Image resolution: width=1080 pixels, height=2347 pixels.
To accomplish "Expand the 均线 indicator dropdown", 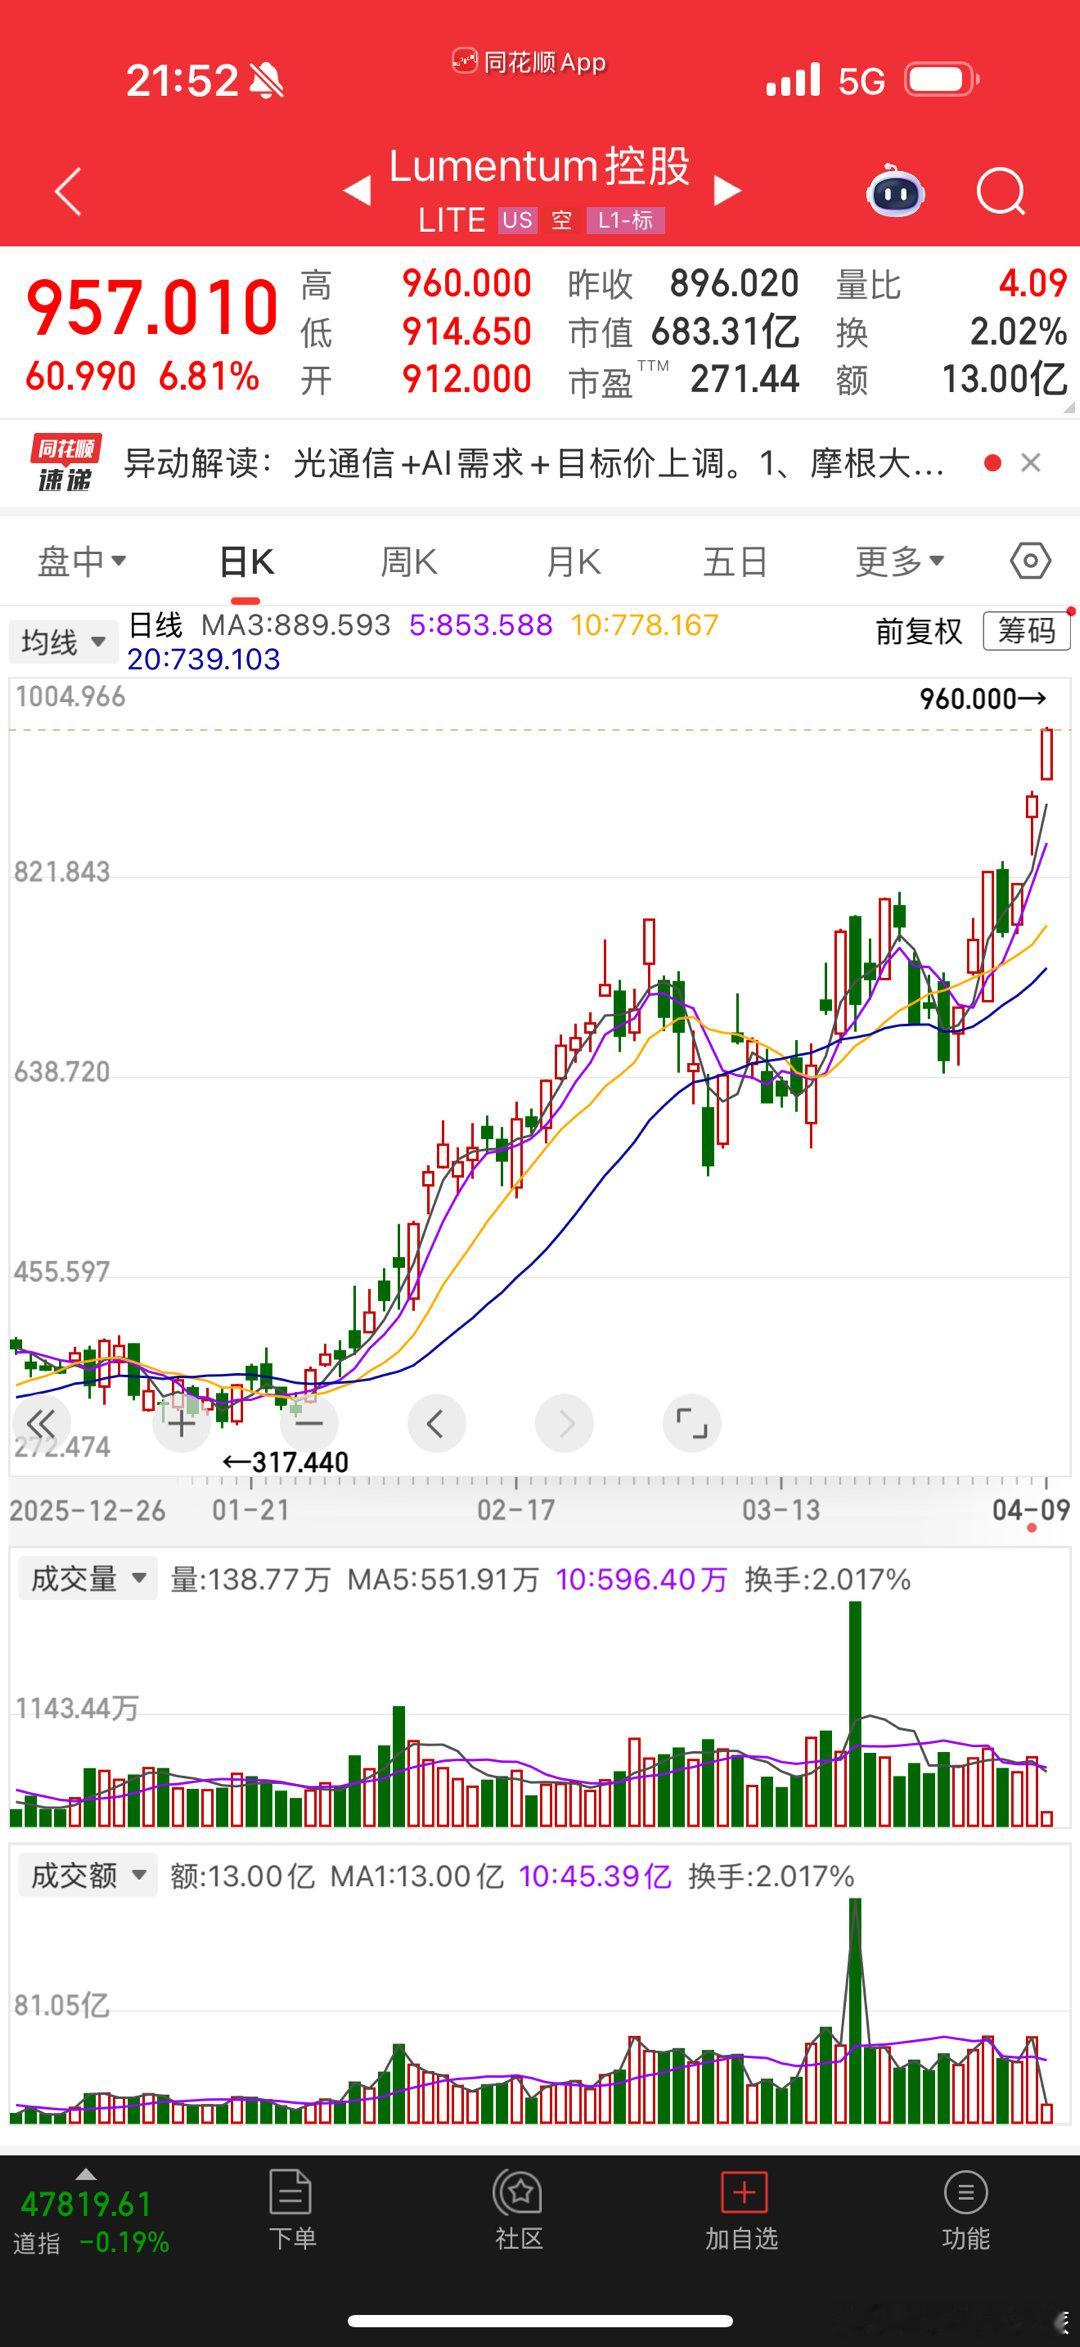I will click(x=64, y=641).
